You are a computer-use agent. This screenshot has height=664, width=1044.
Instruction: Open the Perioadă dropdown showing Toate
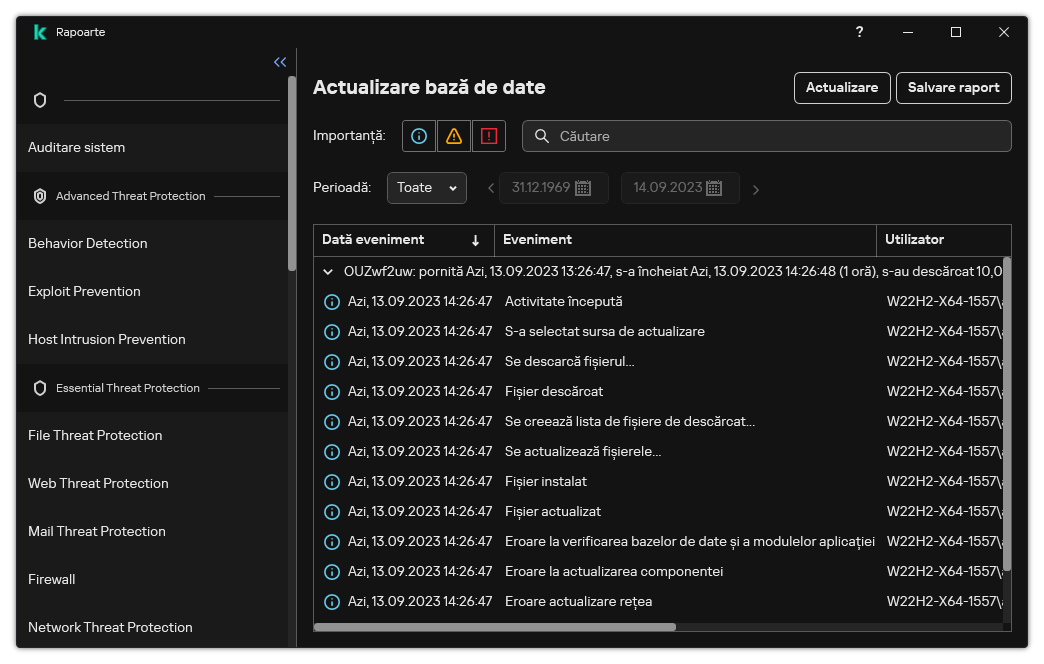pyautogui.click(x=426, y=188)
